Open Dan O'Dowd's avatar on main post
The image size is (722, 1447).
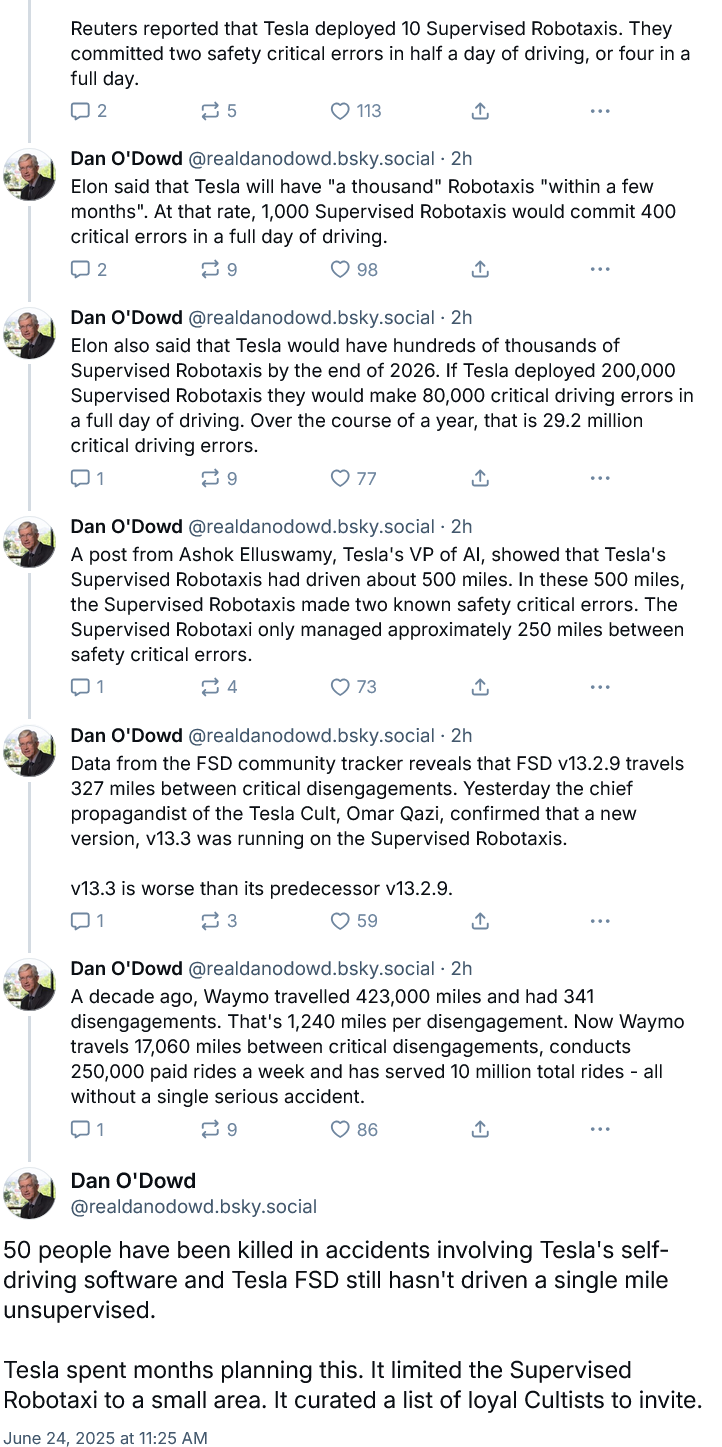[30, 1193]
